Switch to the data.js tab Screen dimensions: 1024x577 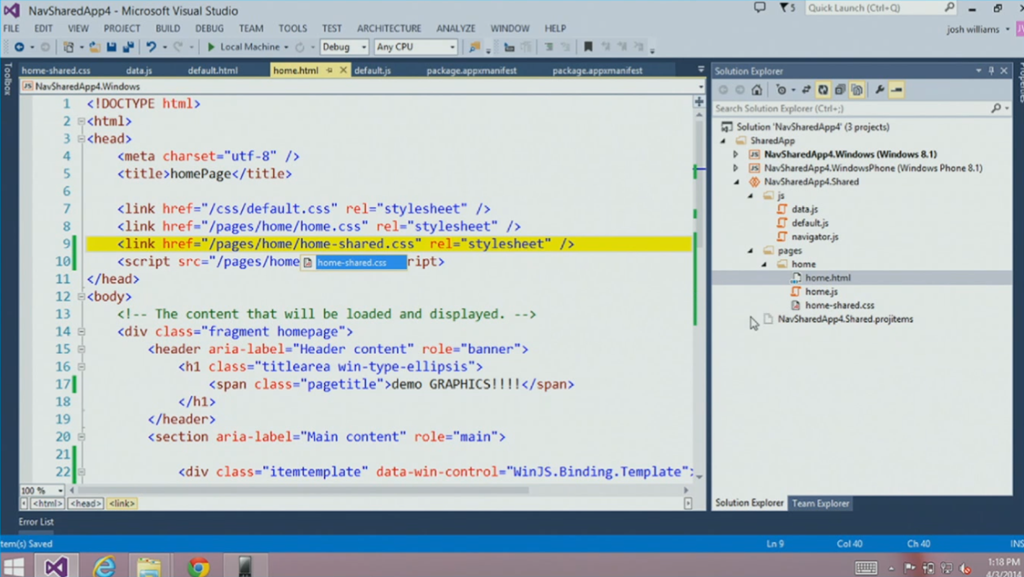(x=139, y=70)
